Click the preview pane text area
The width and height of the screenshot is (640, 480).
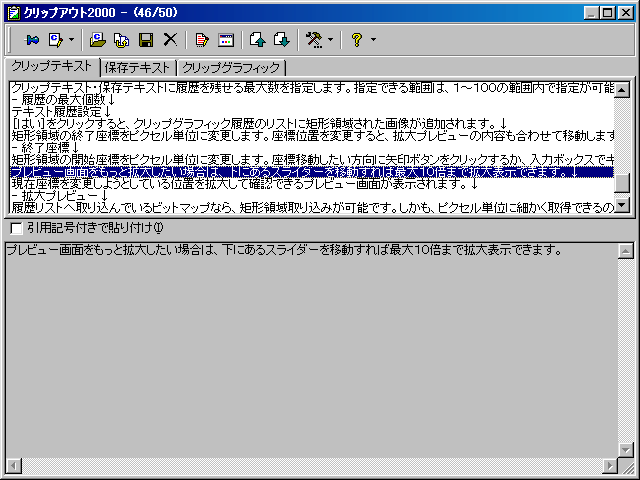tap(311, 351)
